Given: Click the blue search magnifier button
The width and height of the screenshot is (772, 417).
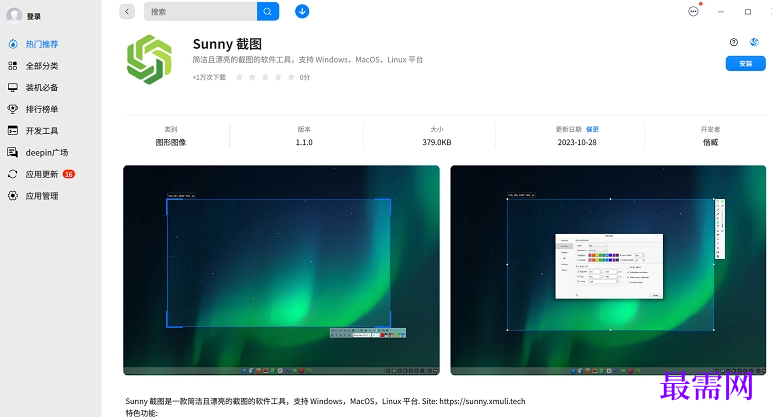Looking at the screenshot, I should (x=268, y=11).
